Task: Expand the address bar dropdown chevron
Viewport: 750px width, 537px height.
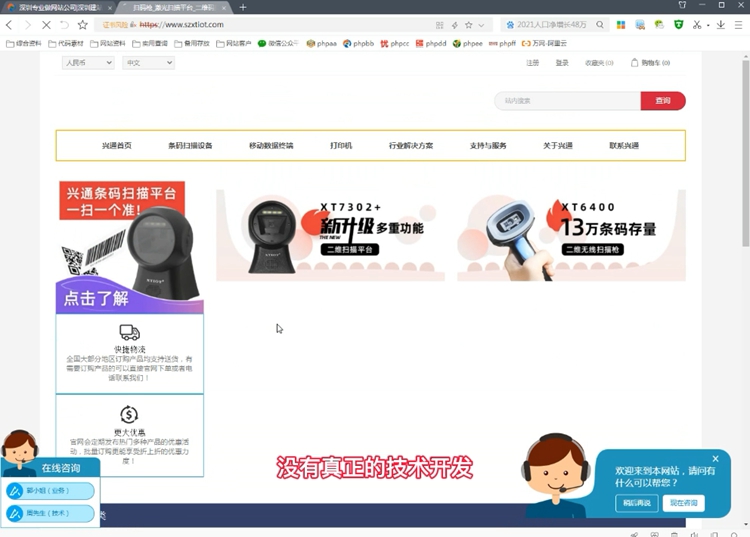Action: click(481, 25)
